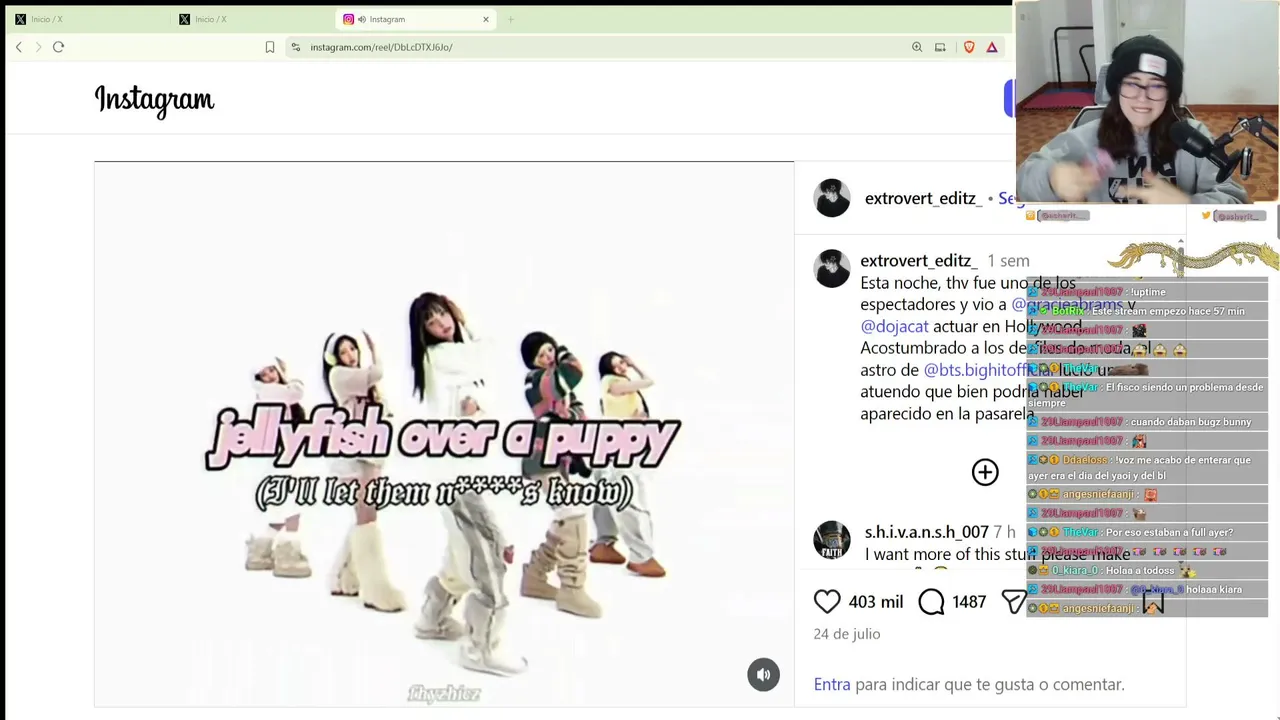Open the Brave Shields lion icon

click(969, 47)
